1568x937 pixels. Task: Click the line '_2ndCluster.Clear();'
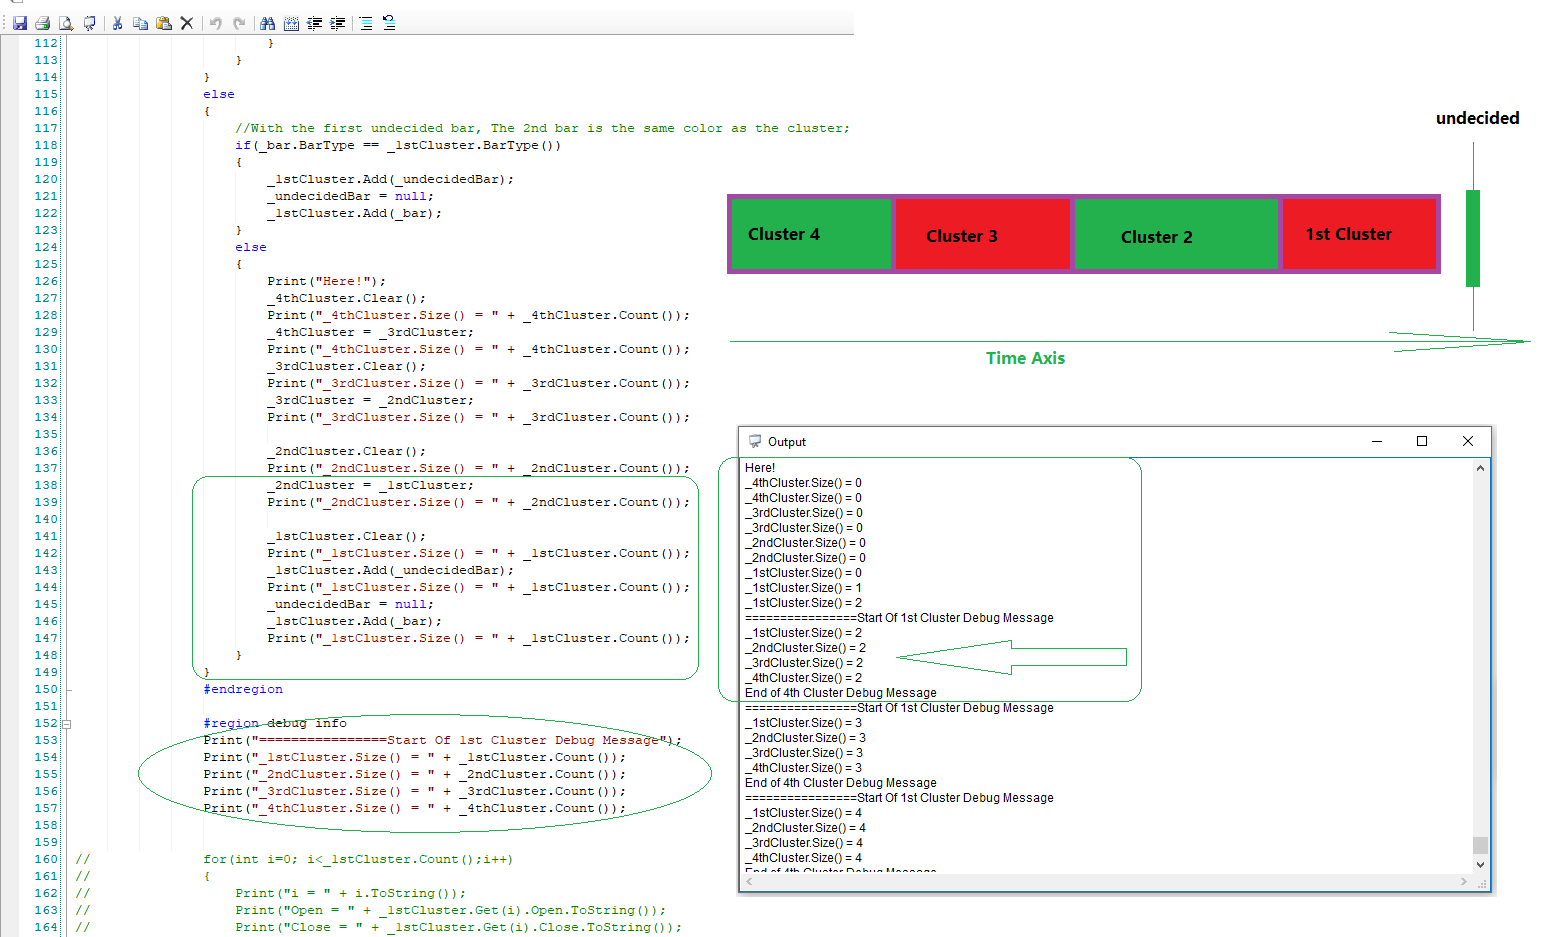(x=346, y=451)
